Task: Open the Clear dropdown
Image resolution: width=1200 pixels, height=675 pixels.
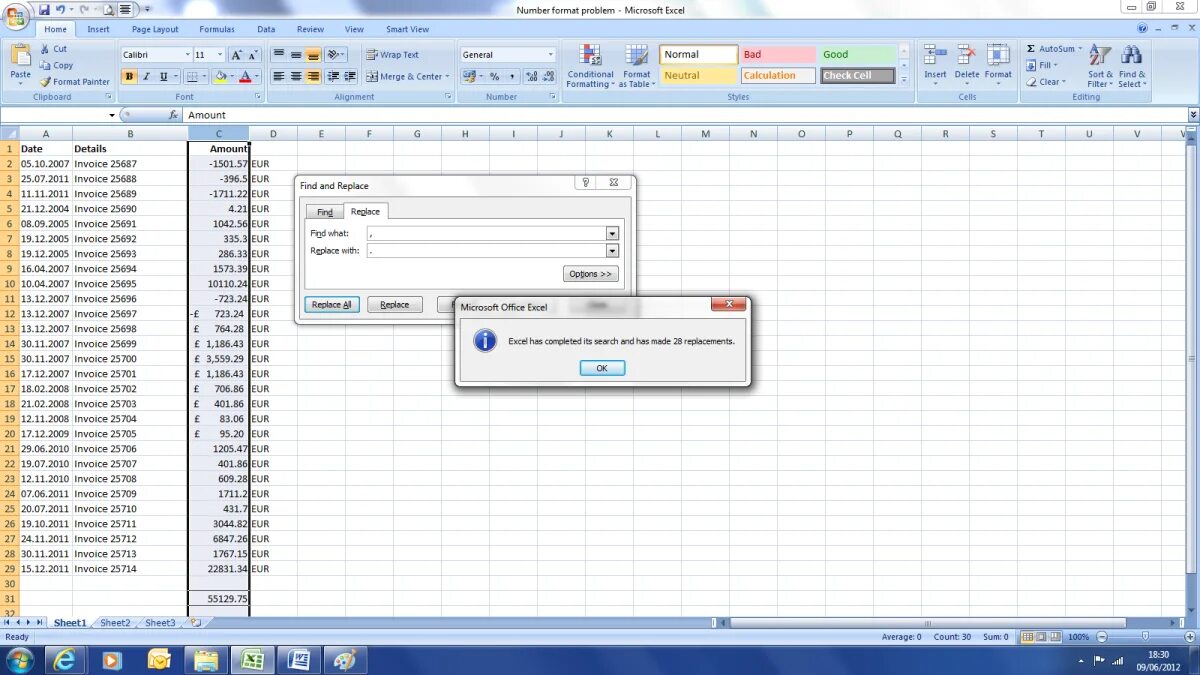Action: coord(1046,82)
